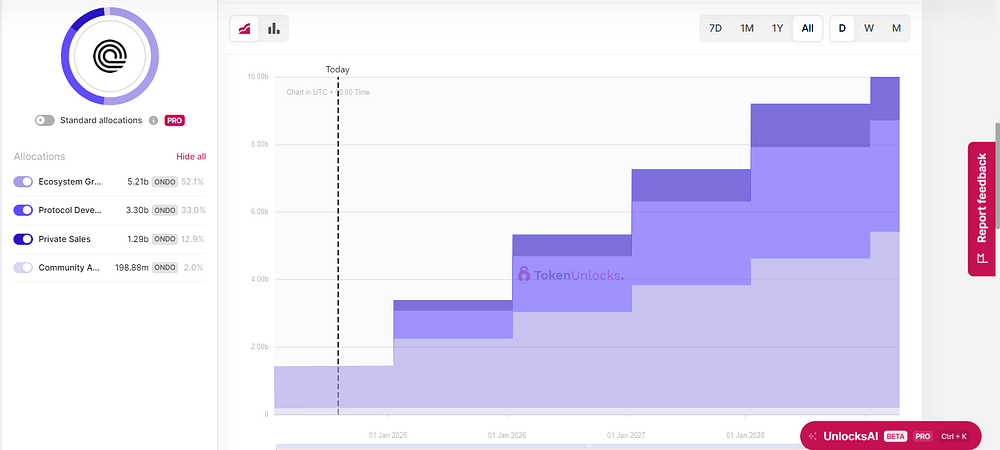1000x450 pixels.
Task: Click the flag icon on Report feedback
Action: pyautogui.click(x=981, y=258)
